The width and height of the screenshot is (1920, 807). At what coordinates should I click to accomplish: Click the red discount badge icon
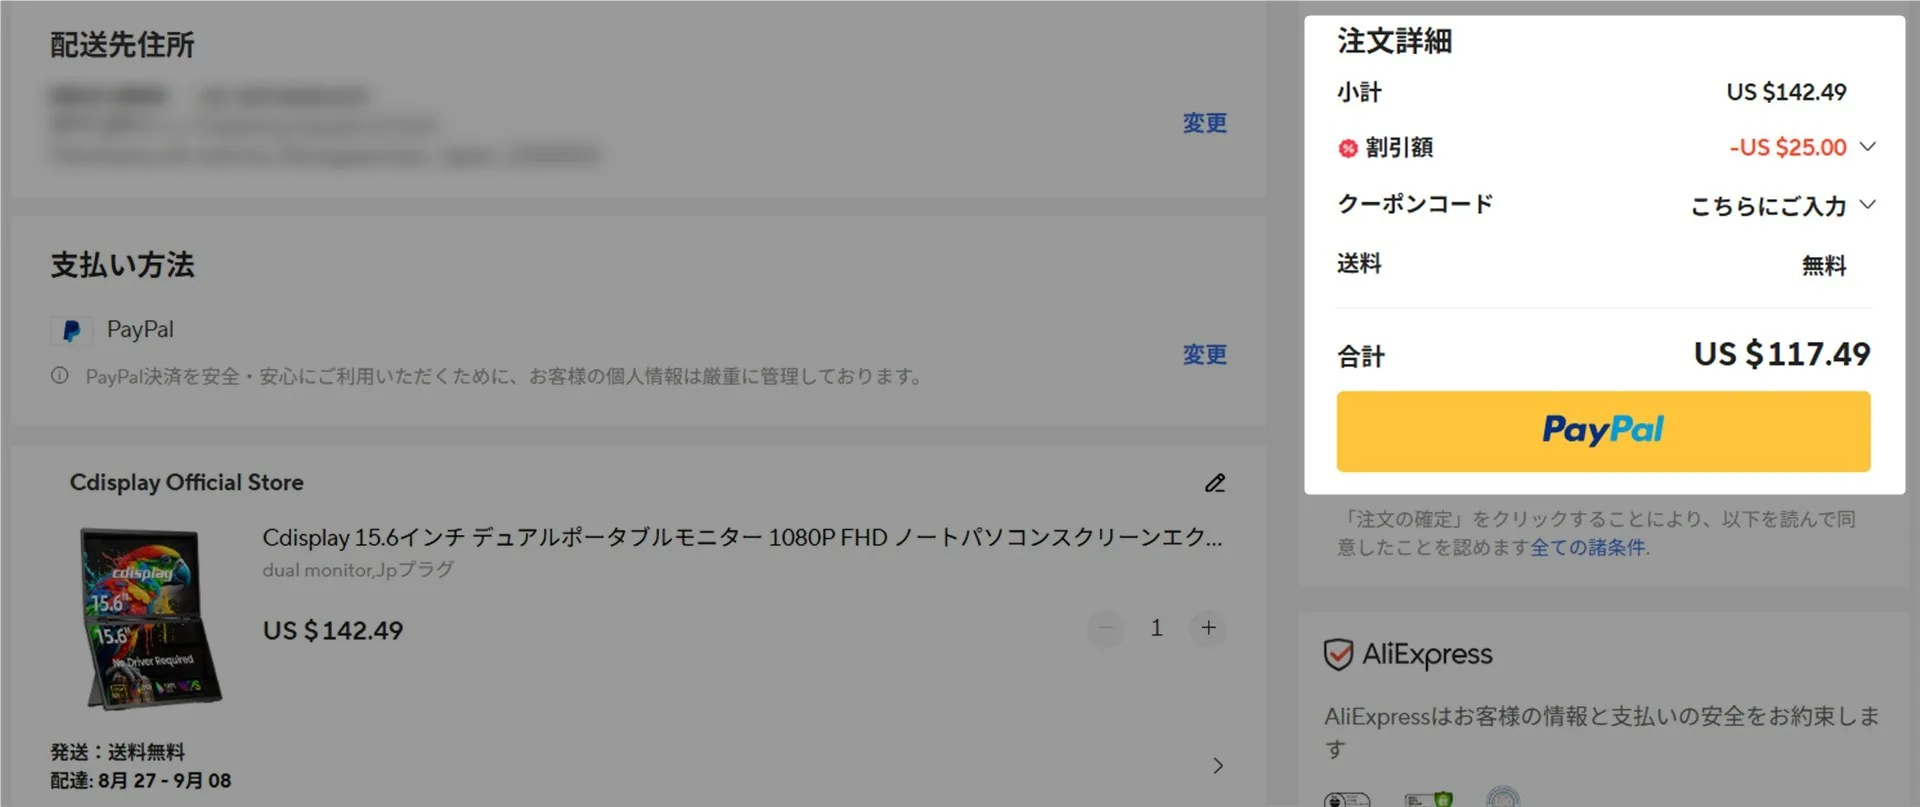point(1348,149)
